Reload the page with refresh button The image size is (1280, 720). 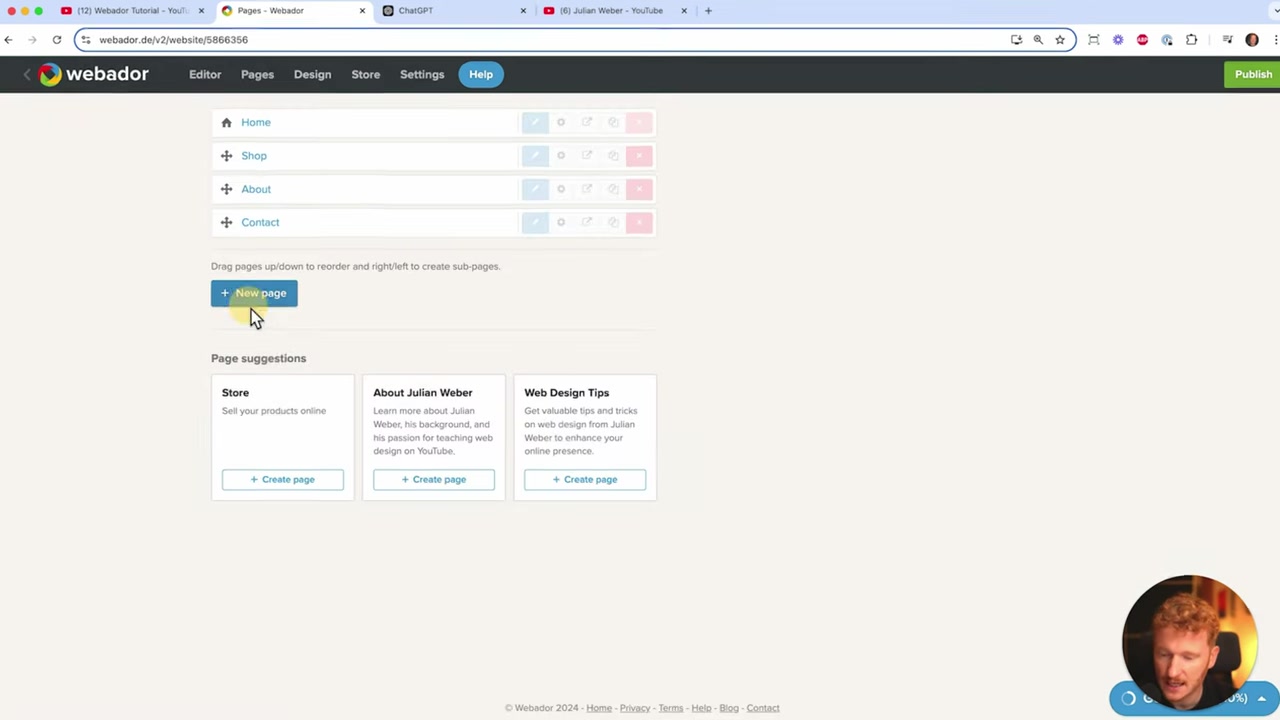coord(57,40)
